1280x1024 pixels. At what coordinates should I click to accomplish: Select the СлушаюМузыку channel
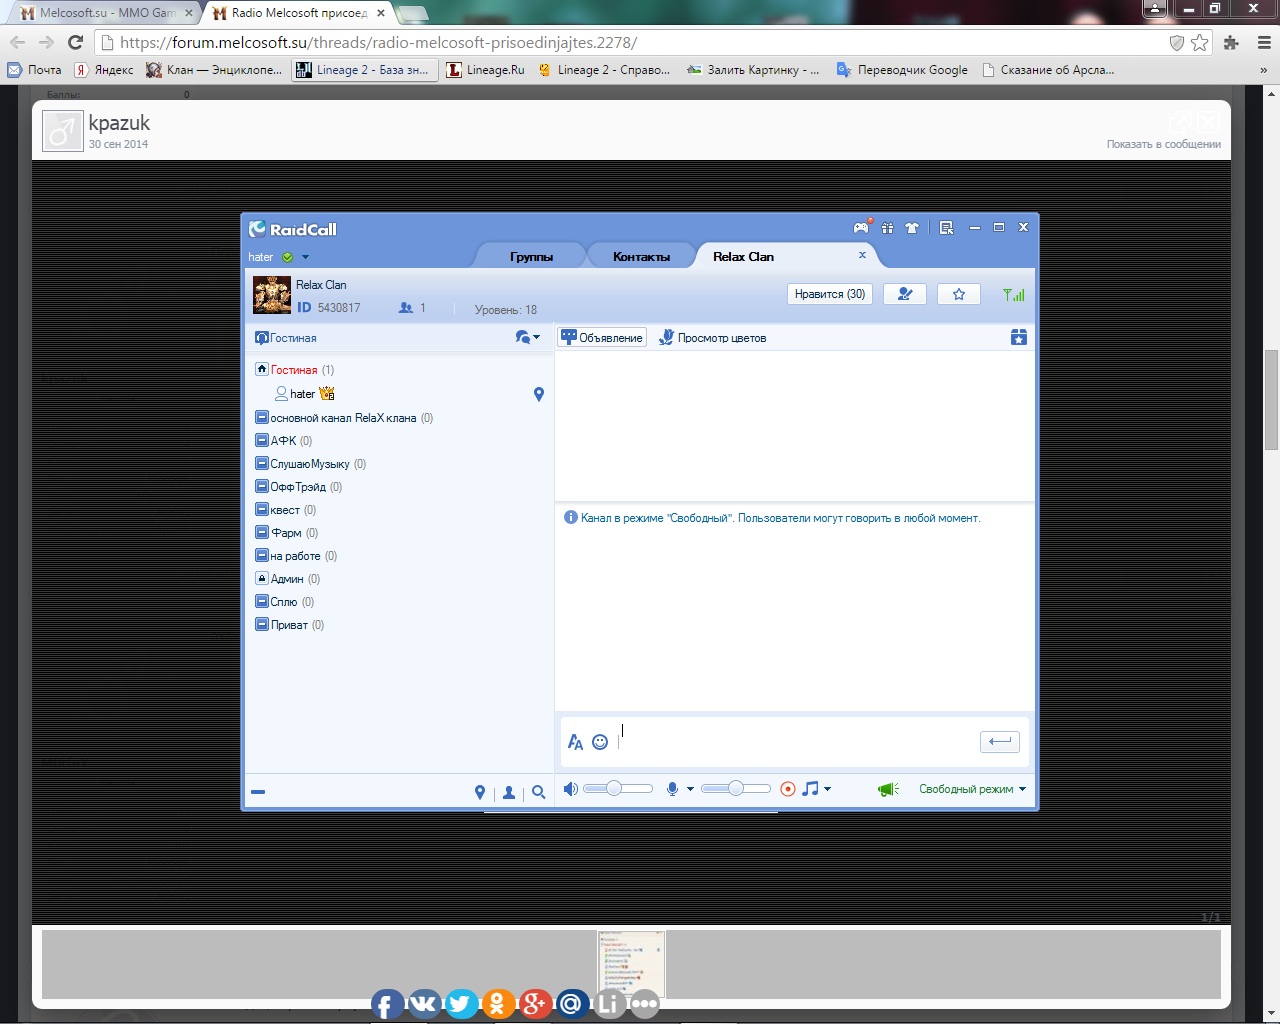click(x=310, y=464)
